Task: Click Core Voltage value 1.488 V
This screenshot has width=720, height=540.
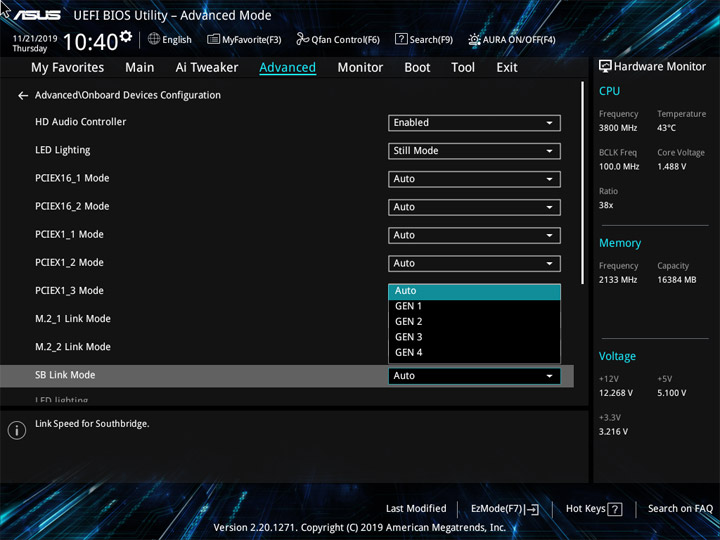Action: coord(671,167)
